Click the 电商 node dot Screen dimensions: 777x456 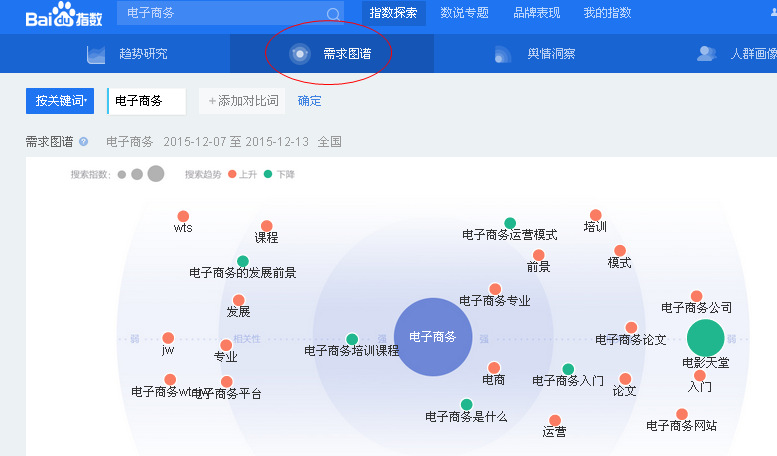click(494, 368)
